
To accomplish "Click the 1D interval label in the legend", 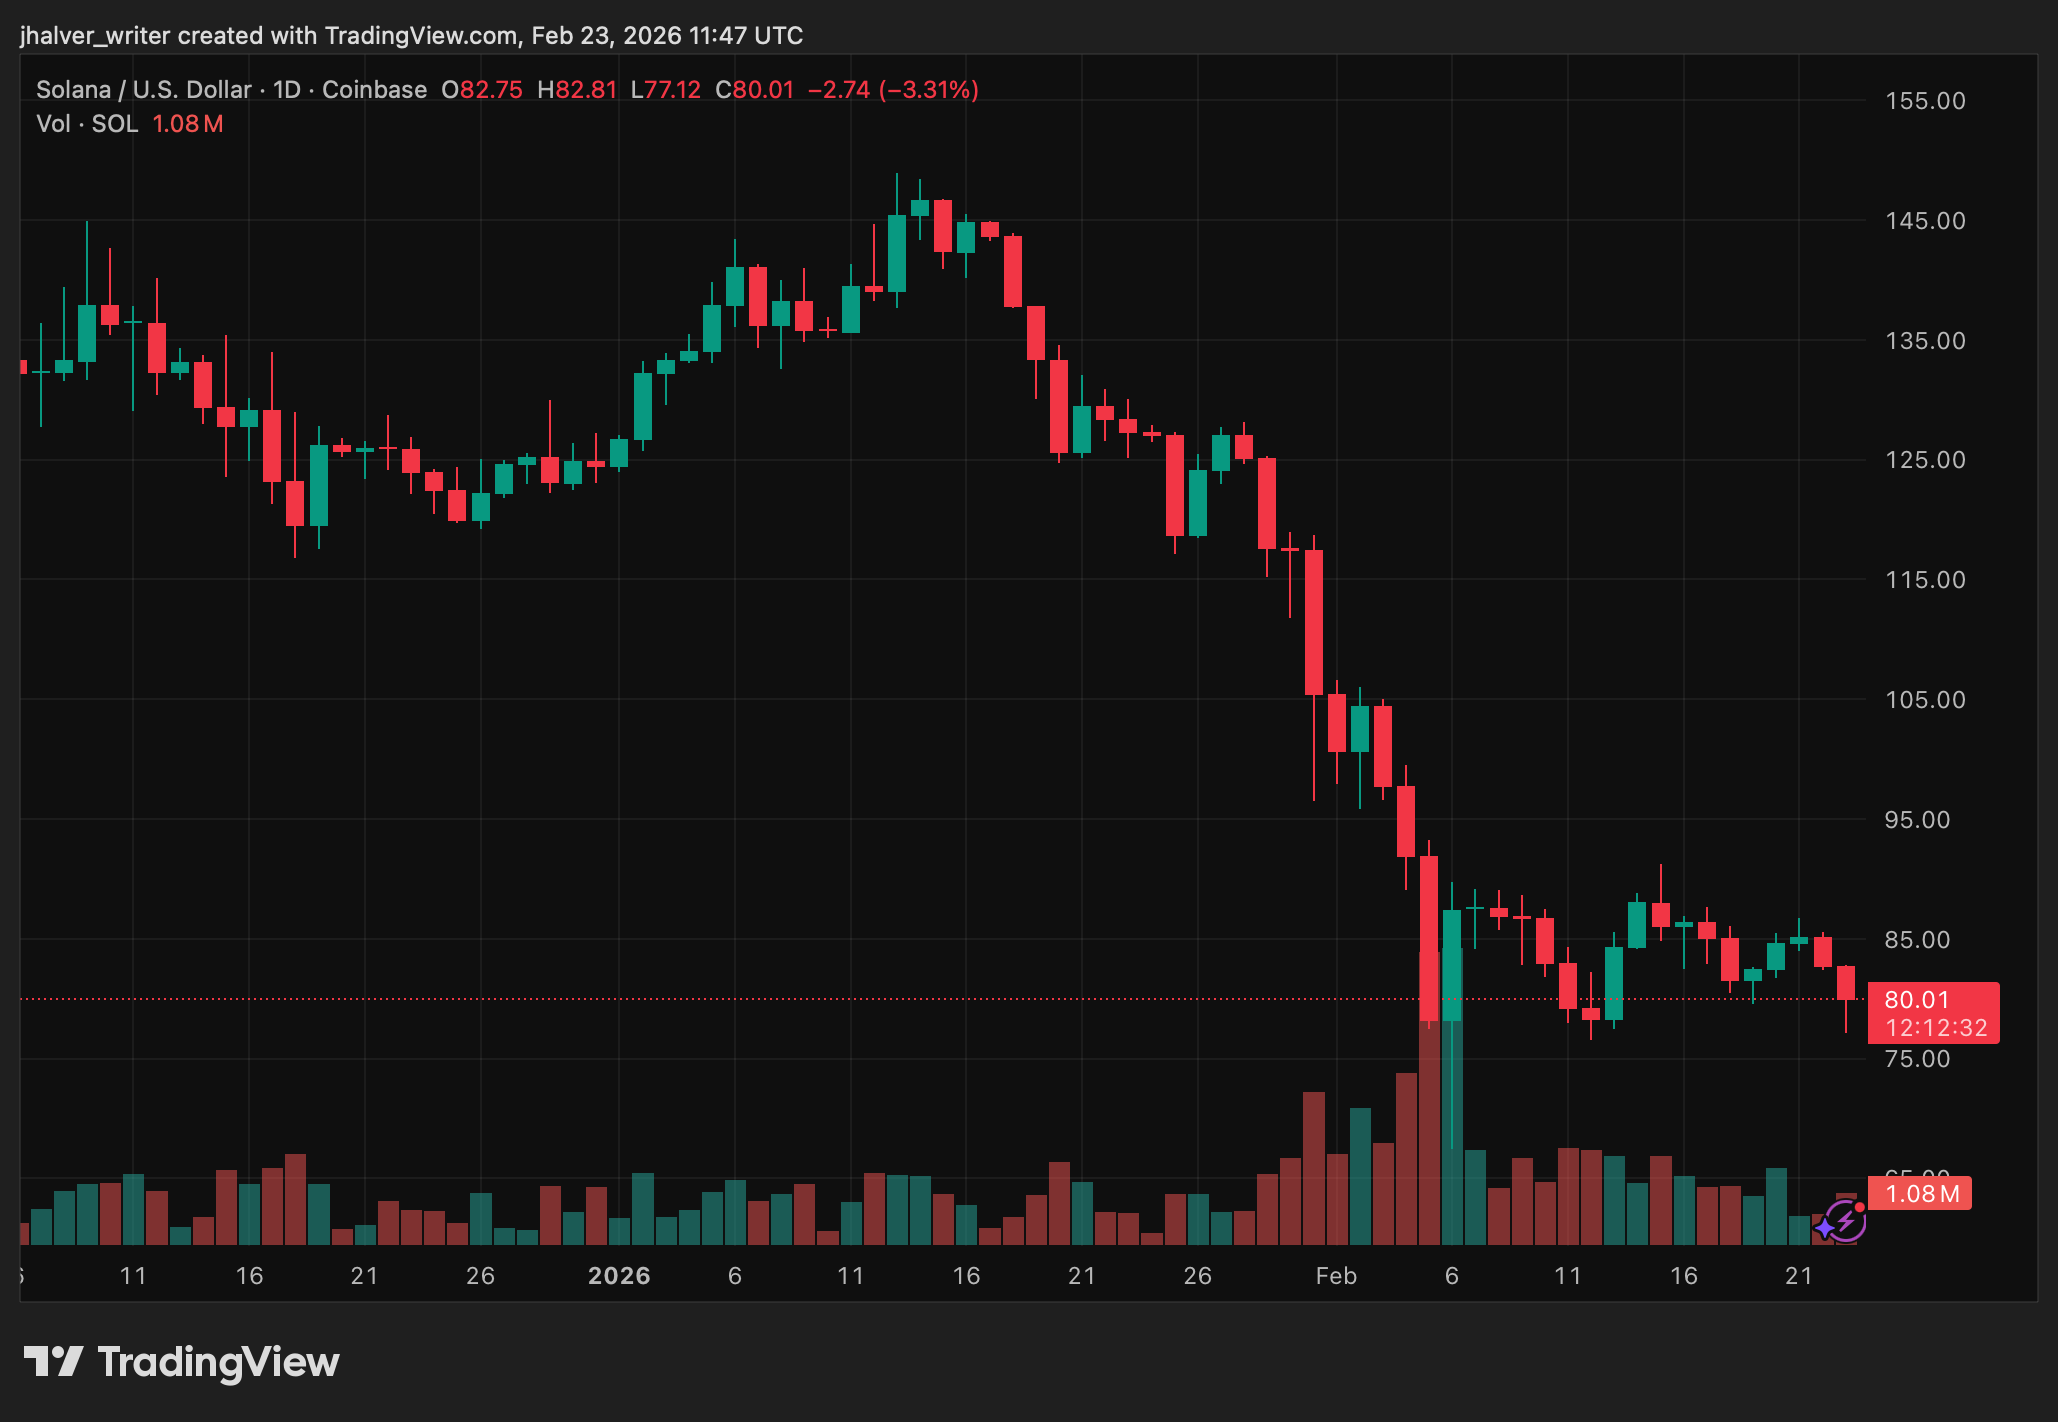I will click(x=287, y=90).
